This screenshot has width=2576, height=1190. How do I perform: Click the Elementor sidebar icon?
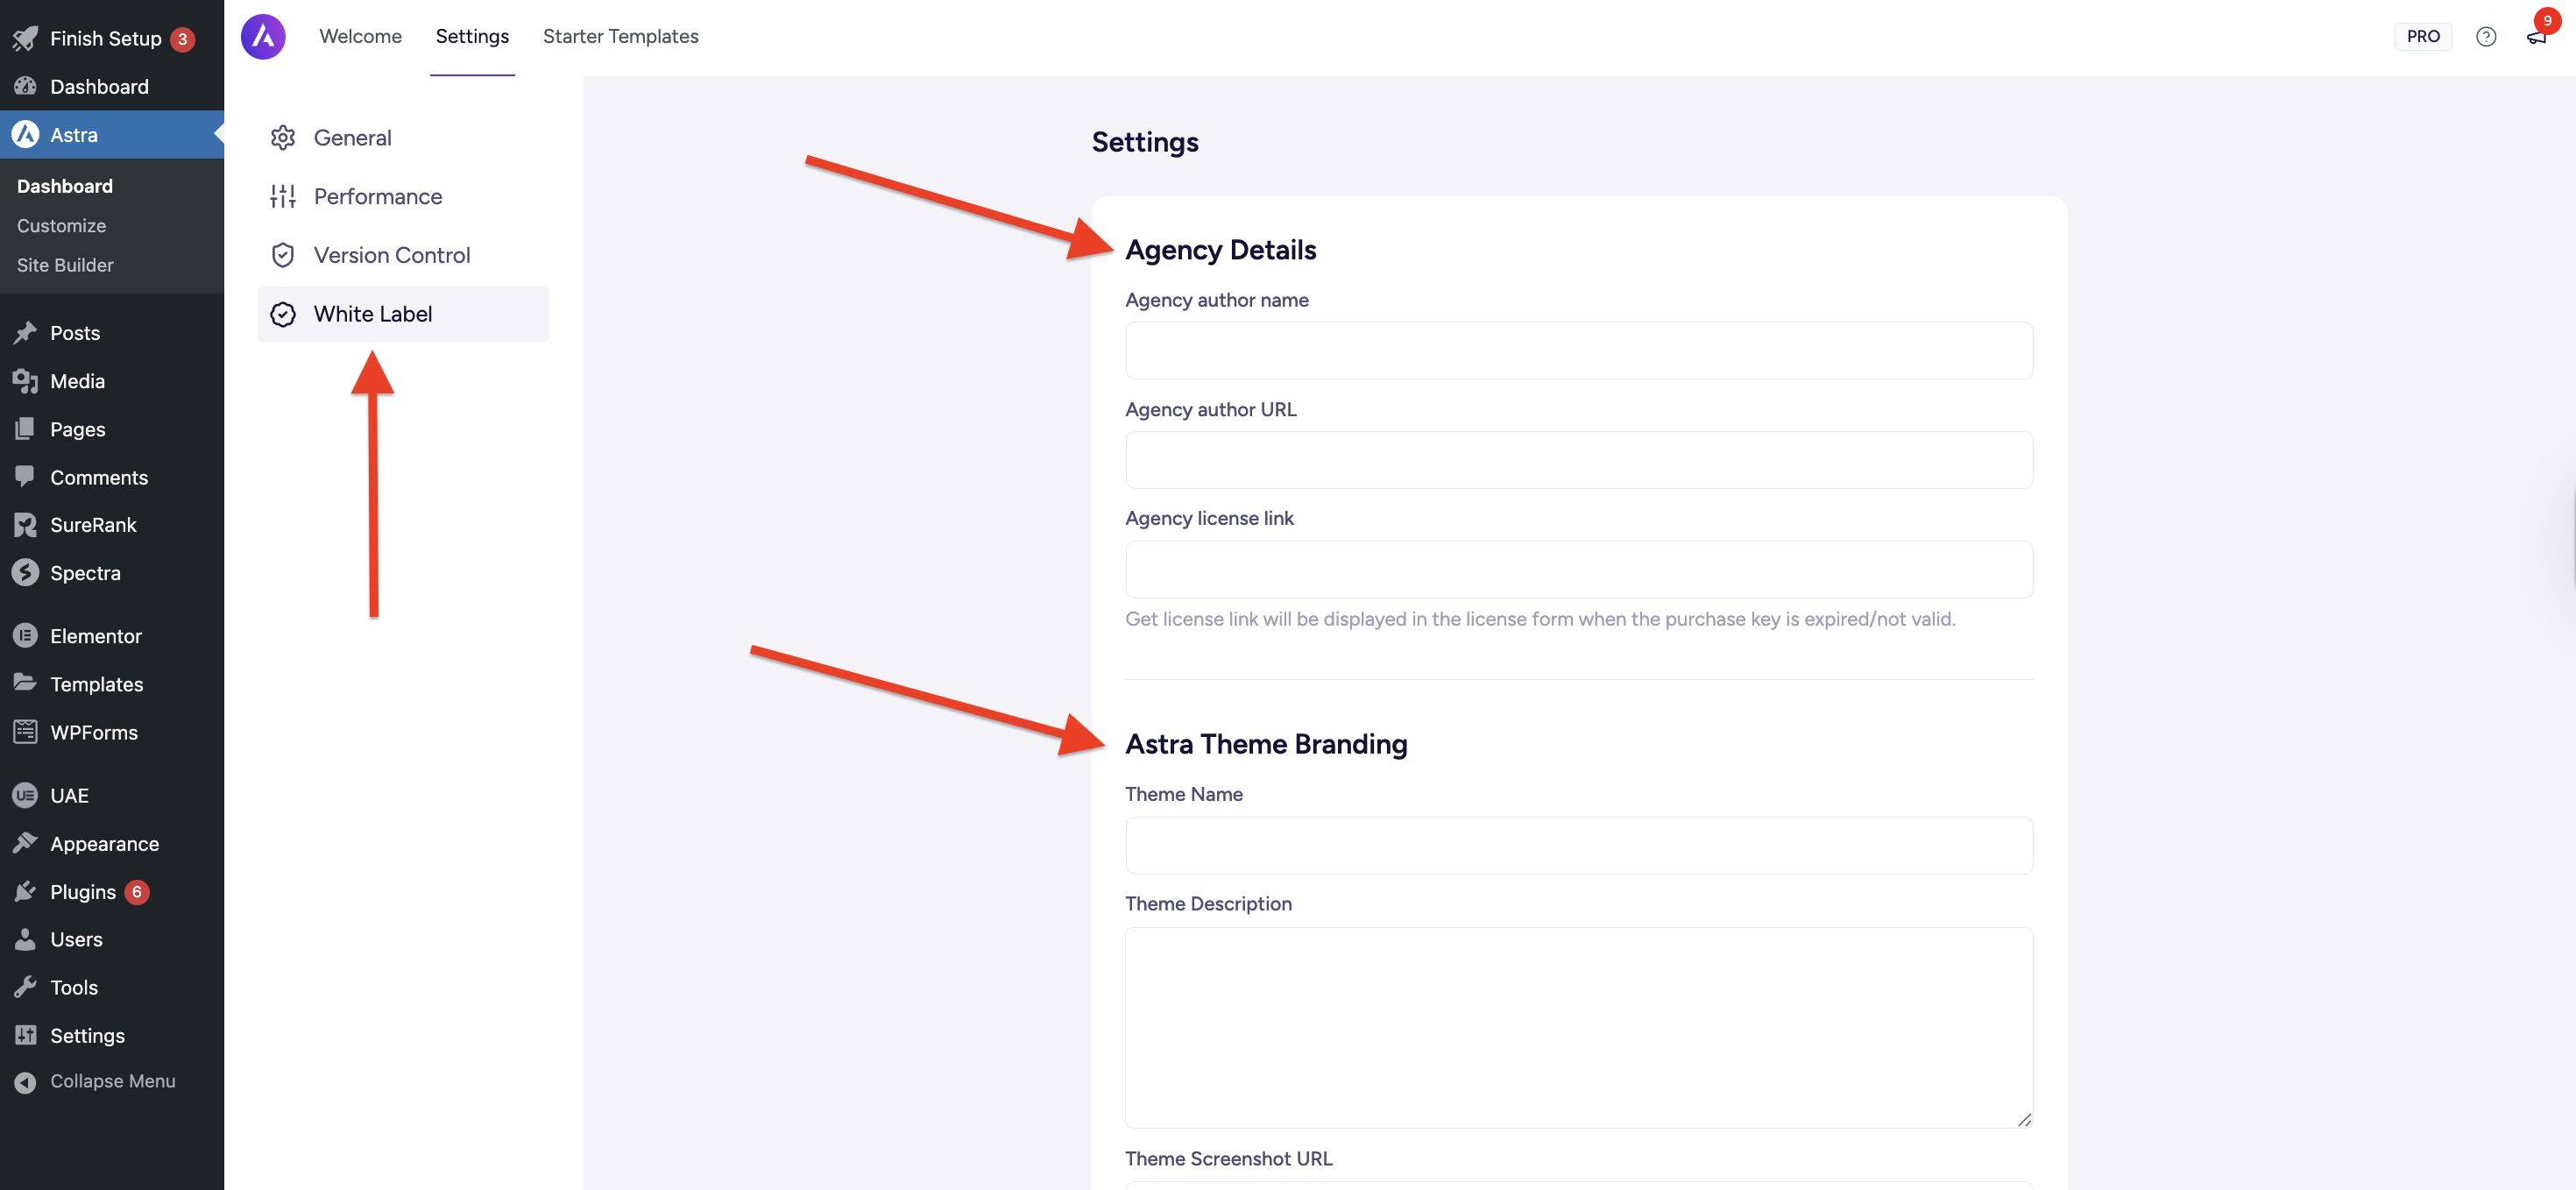25,636
